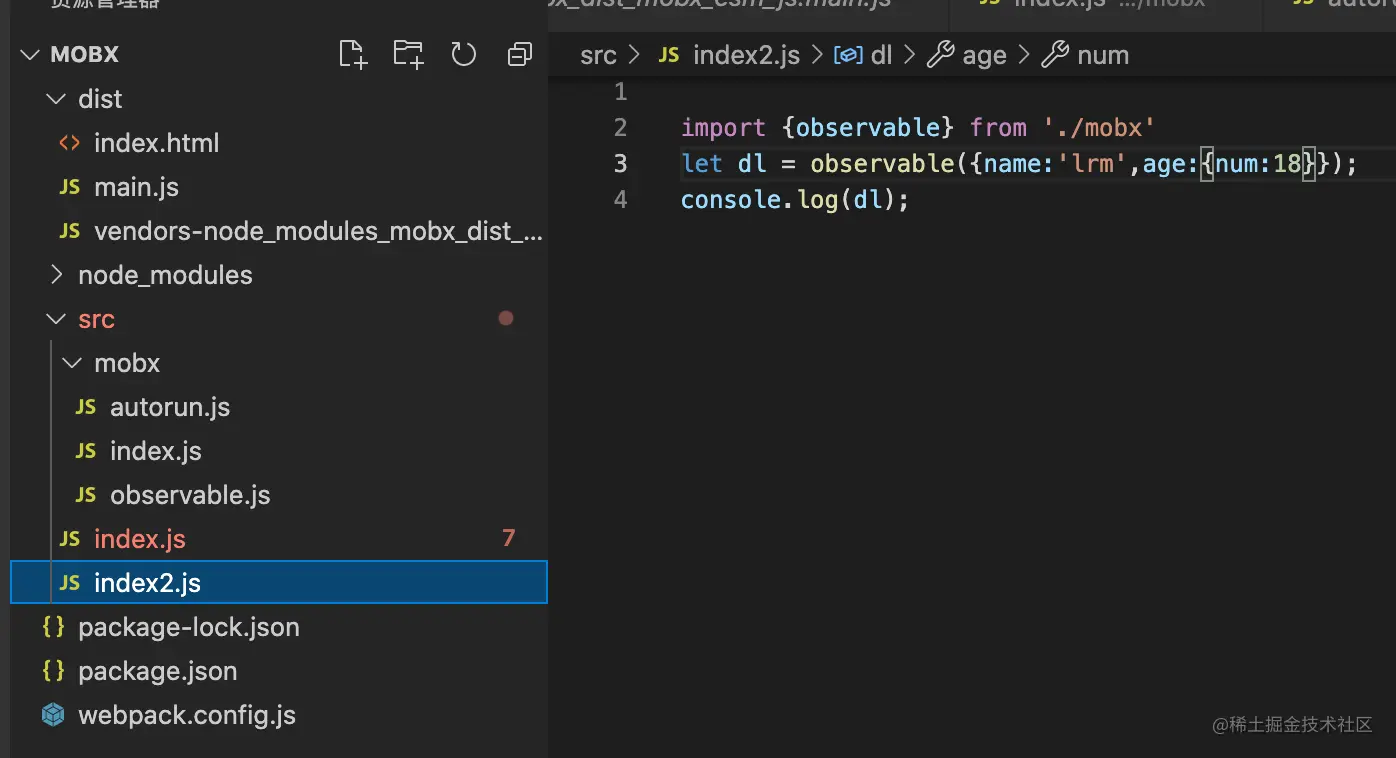Click the dl variable symbol icon in breadcrumb

tap(848, 55)
